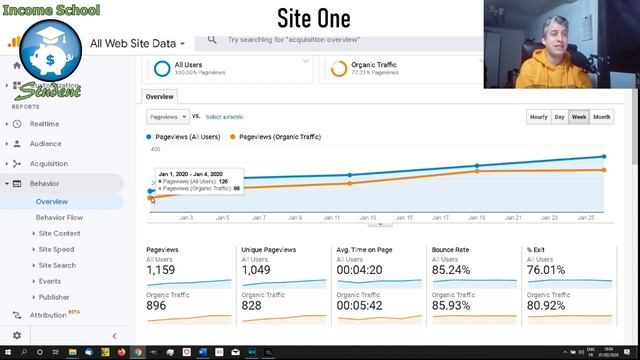640x360 pixels.
Task: Click the Unique Pageviews value 1,049
Action: point(256,270)
